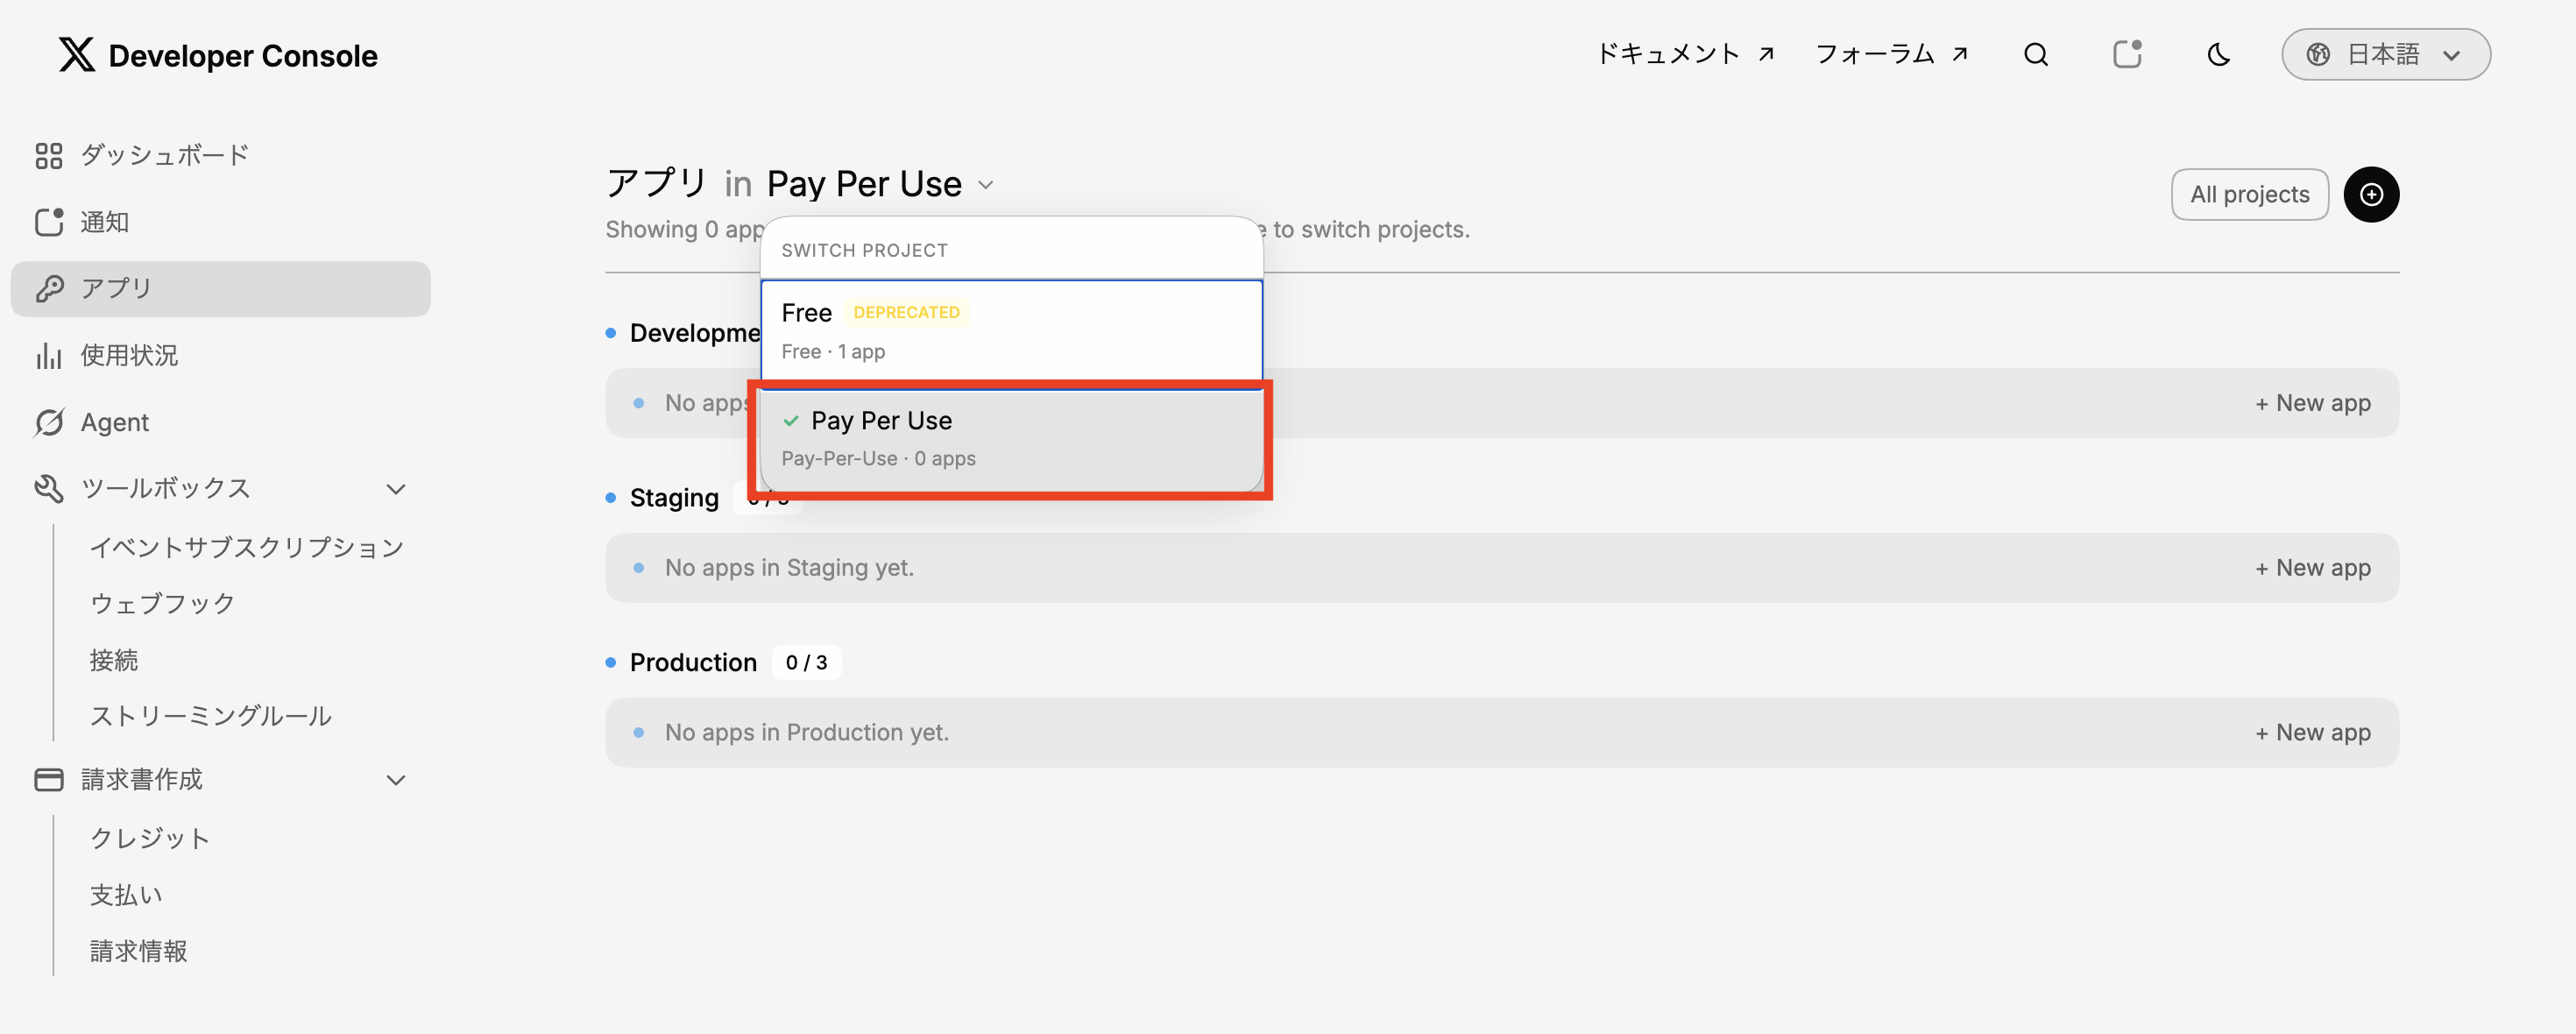The width and height of the screenshot is (2576, 1034).
Task: Click the X logo in the header
Action: [x=76, y=55]
